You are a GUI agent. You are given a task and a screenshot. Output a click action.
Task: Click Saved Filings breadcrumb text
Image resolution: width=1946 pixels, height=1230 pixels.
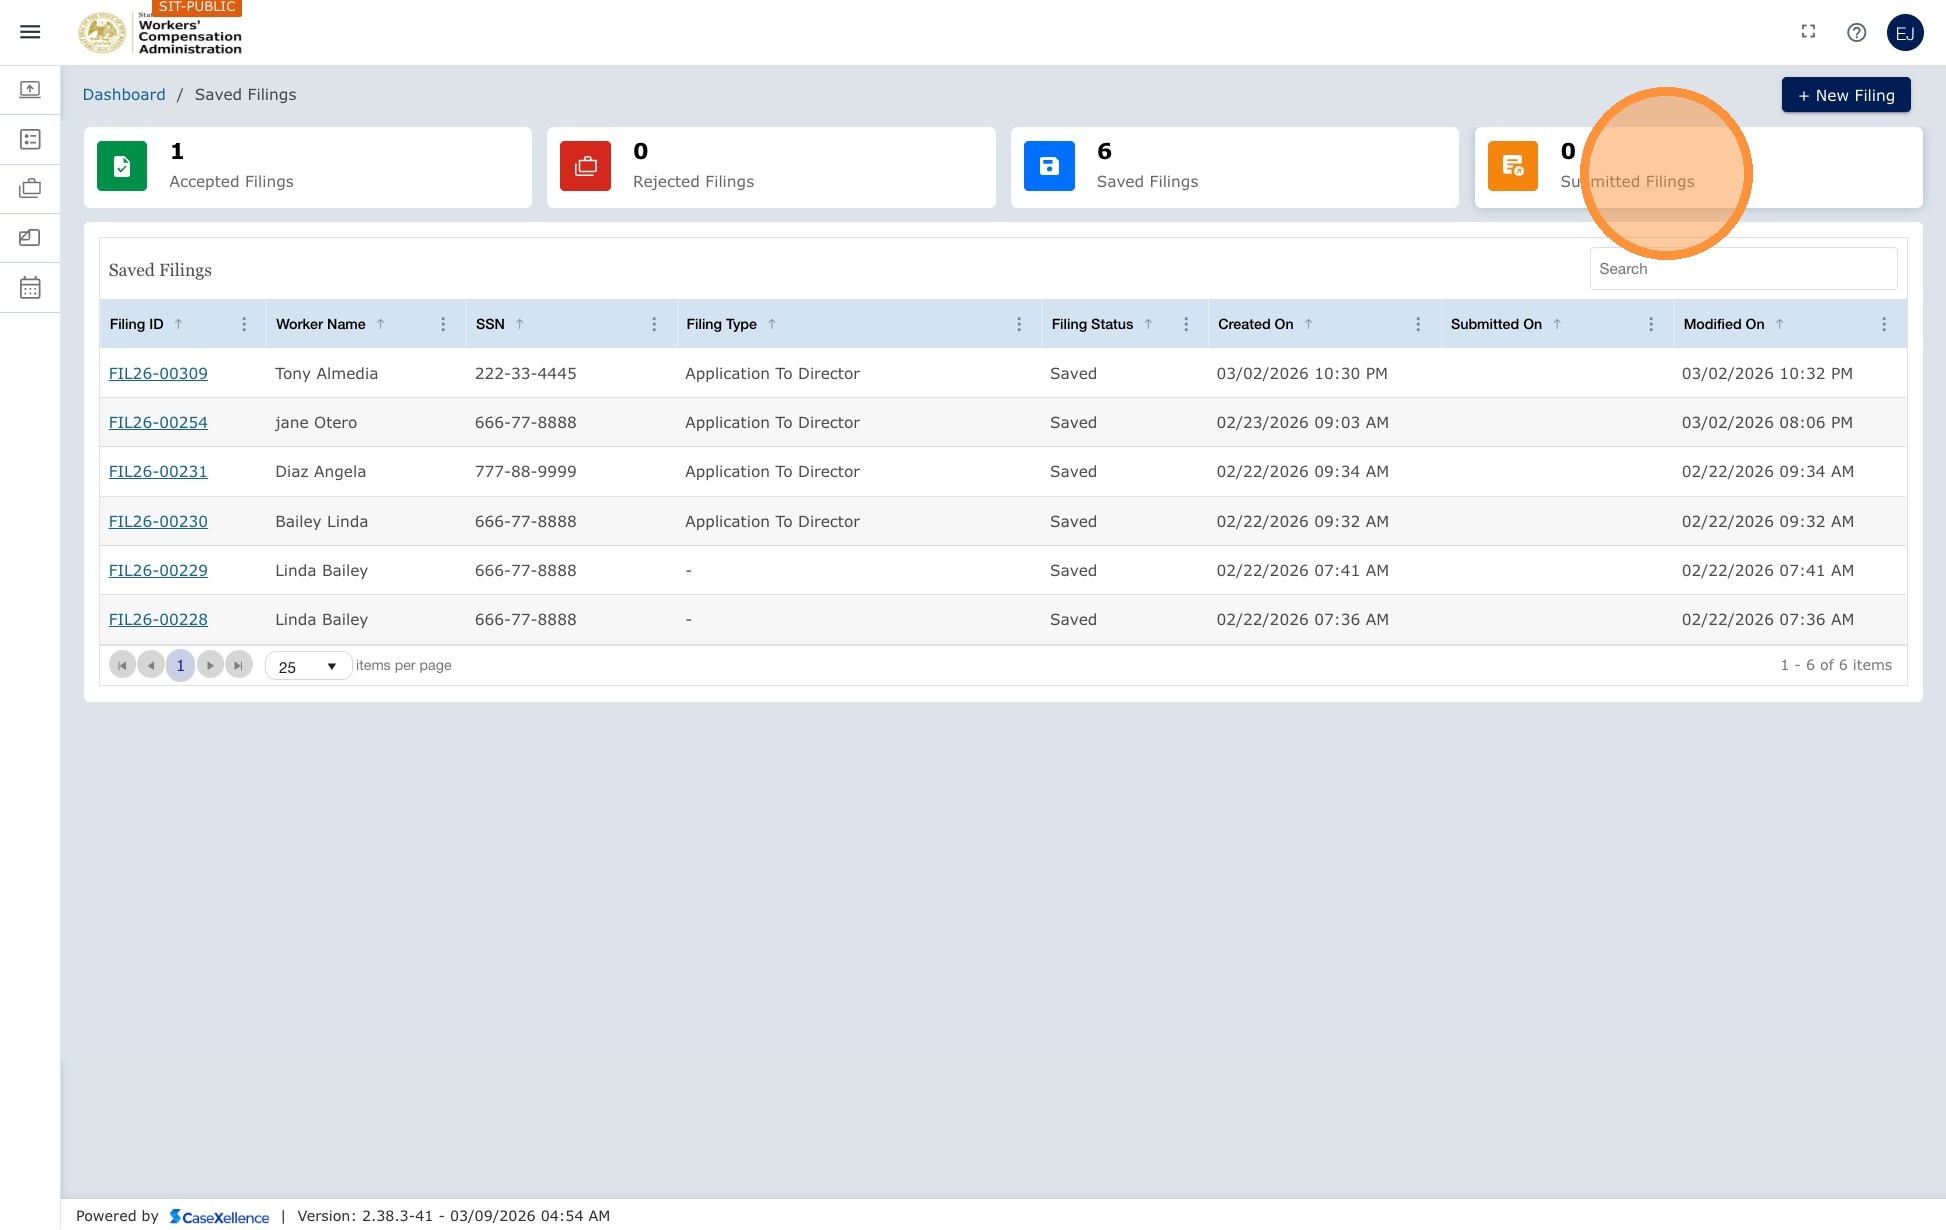tap(245, 94)
